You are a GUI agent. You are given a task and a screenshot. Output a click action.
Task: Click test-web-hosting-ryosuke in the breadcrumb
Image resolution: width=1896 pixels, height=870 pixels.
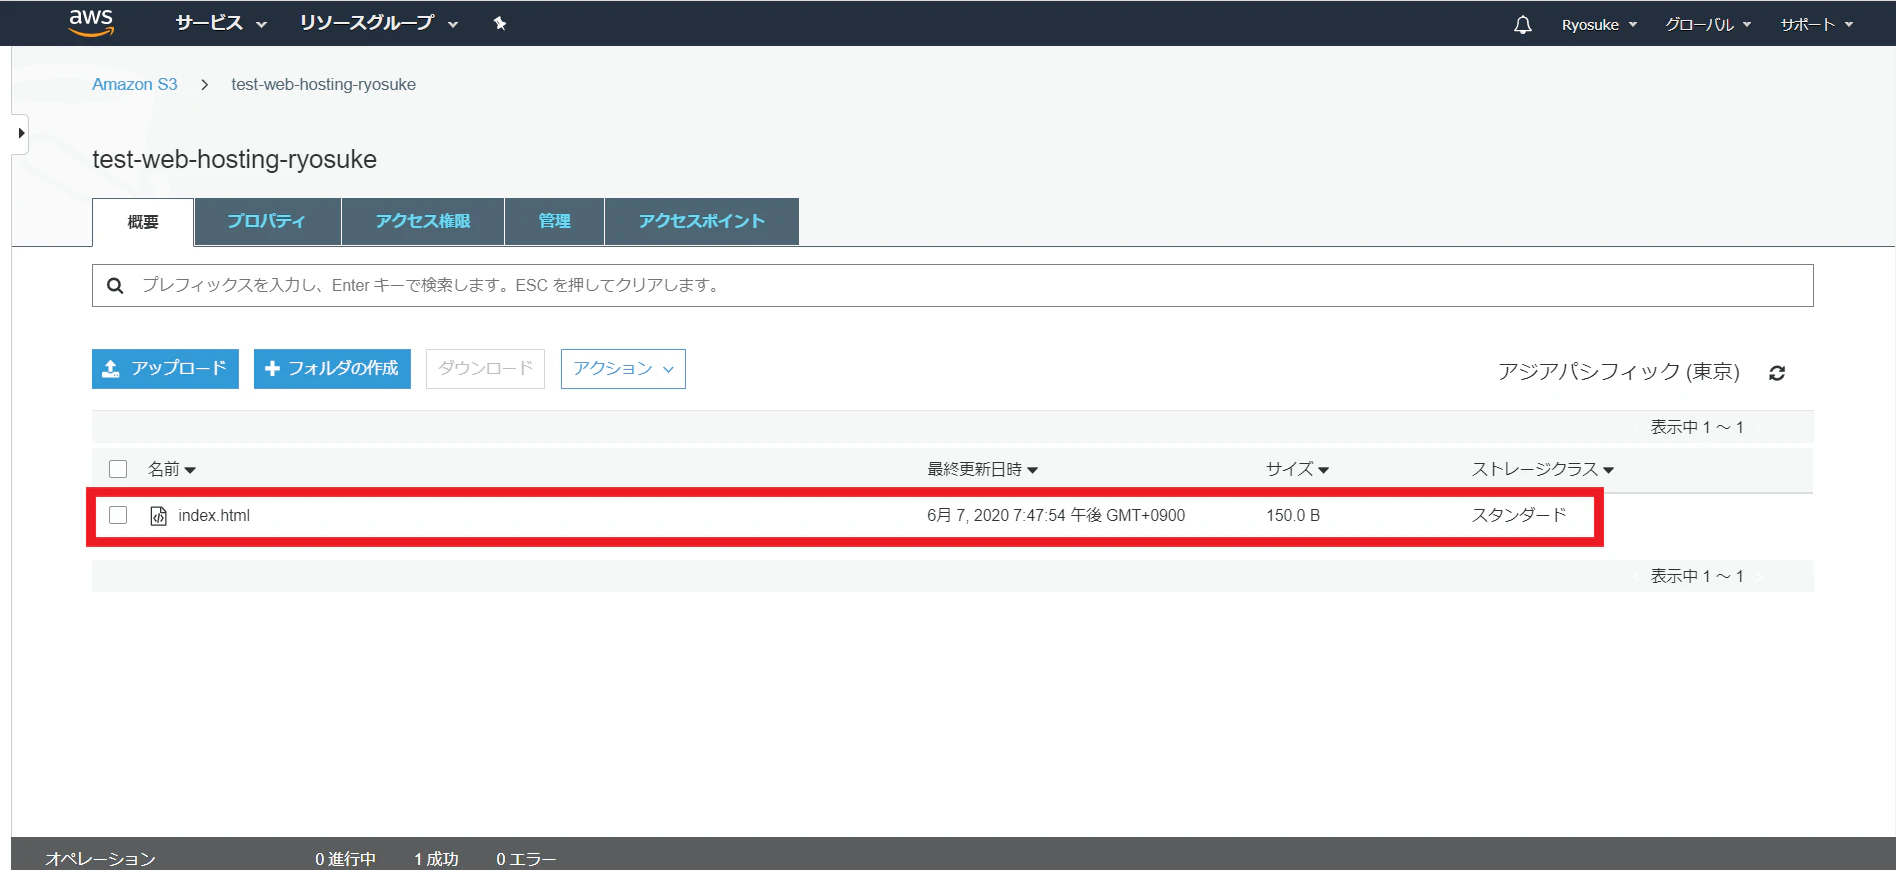coord(323,85)
